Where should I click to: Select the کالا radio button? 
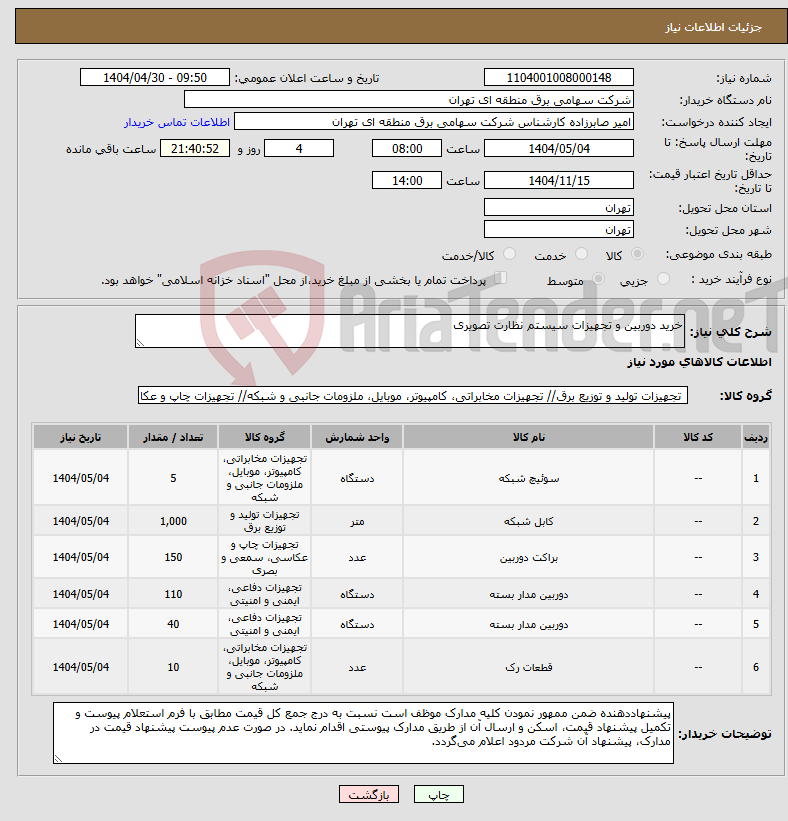click(x=637, y=254)
